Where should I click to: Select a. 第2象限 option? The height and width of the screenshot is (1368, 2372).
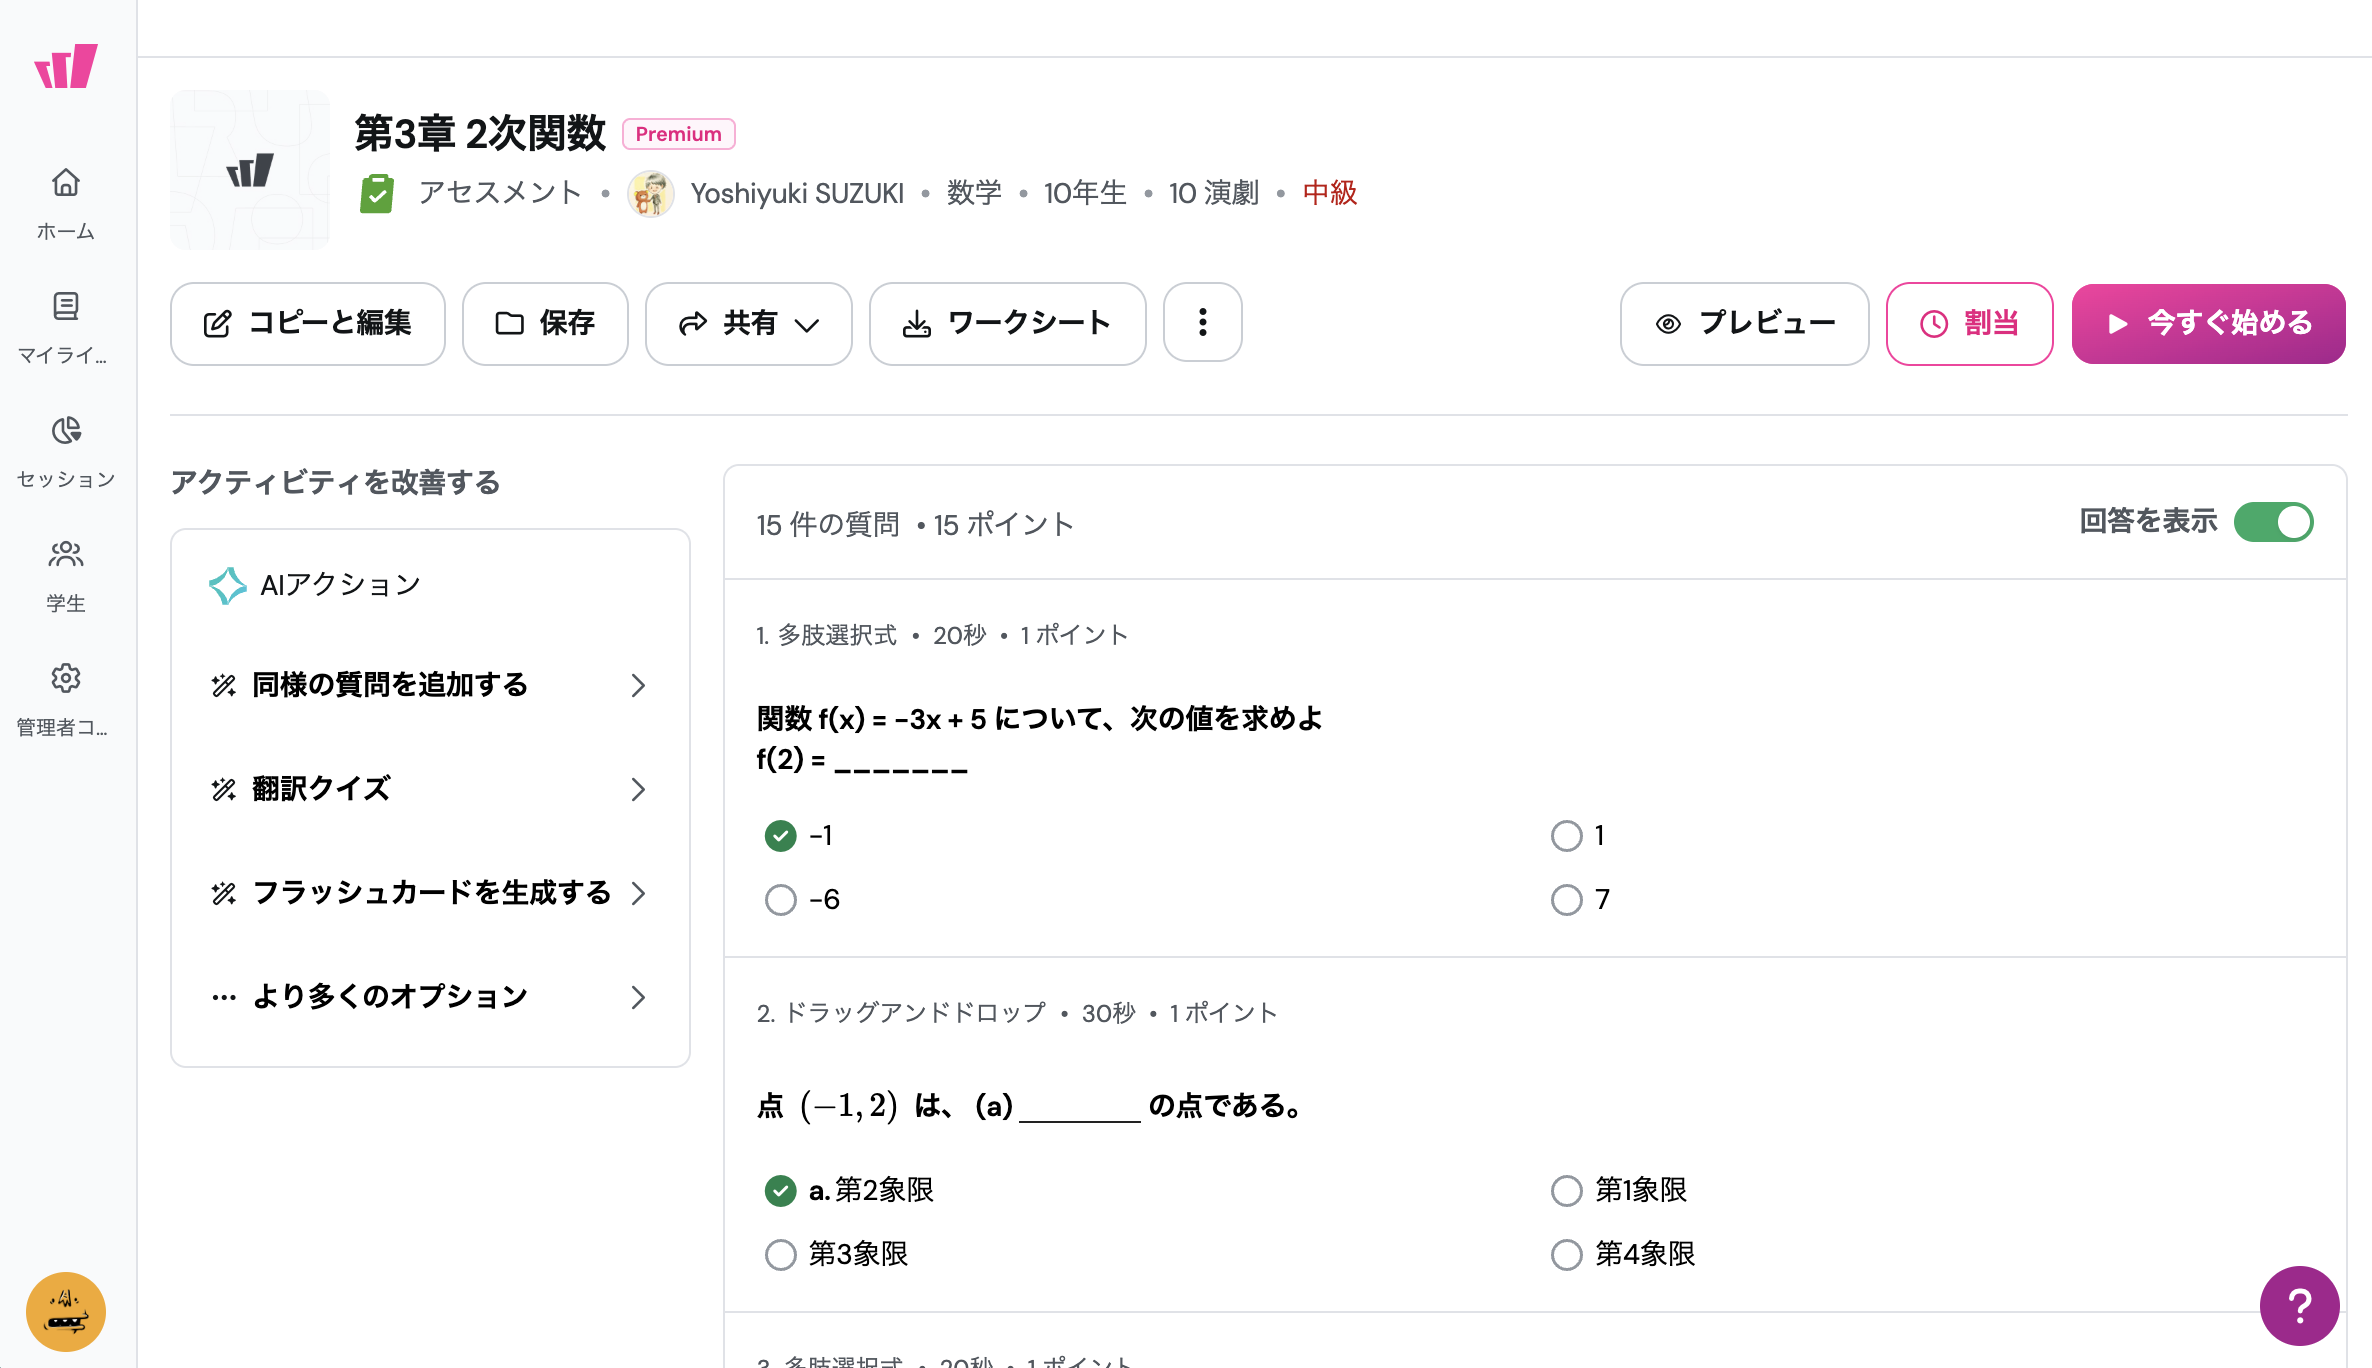tap(781, 1190)
